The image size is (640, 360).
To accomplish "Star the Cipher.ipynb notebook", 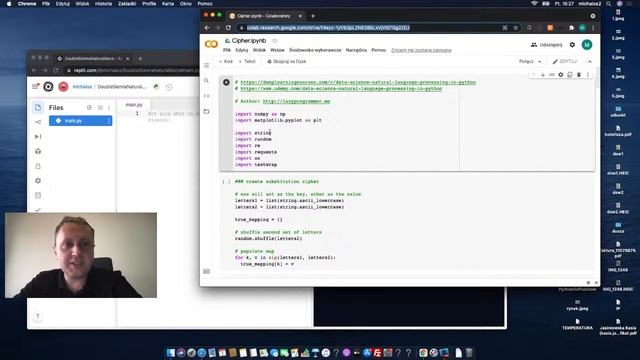I will click(275, 41).
